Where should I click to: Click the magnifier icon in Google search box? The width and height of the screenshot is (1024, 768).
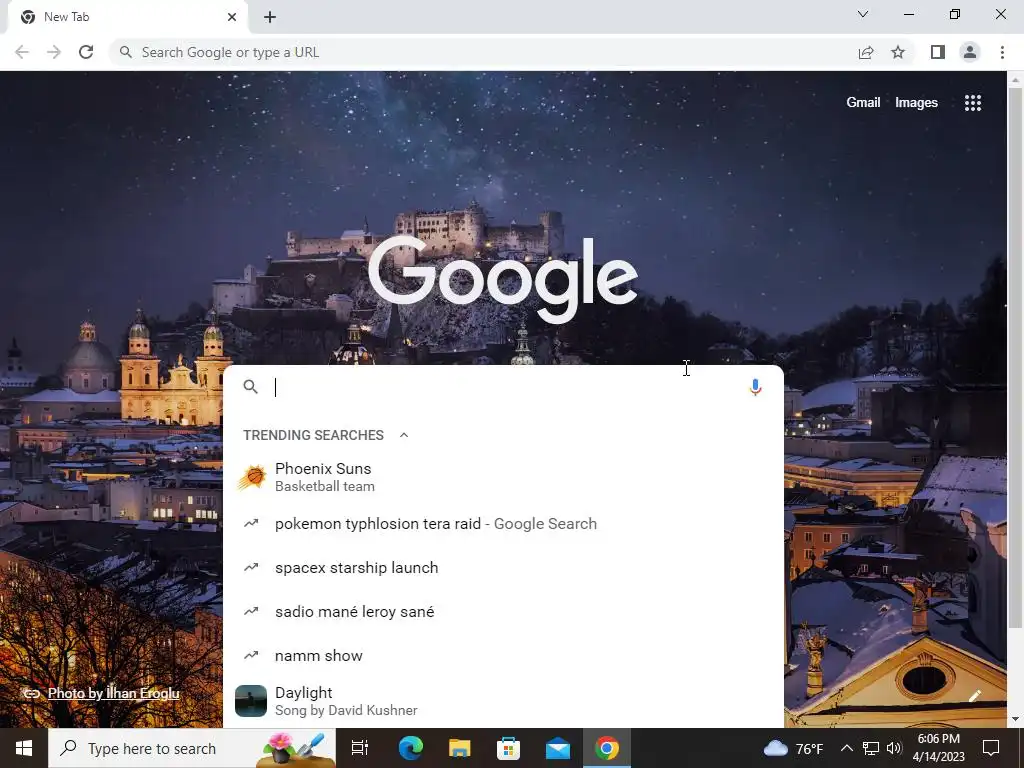point(250,387)
